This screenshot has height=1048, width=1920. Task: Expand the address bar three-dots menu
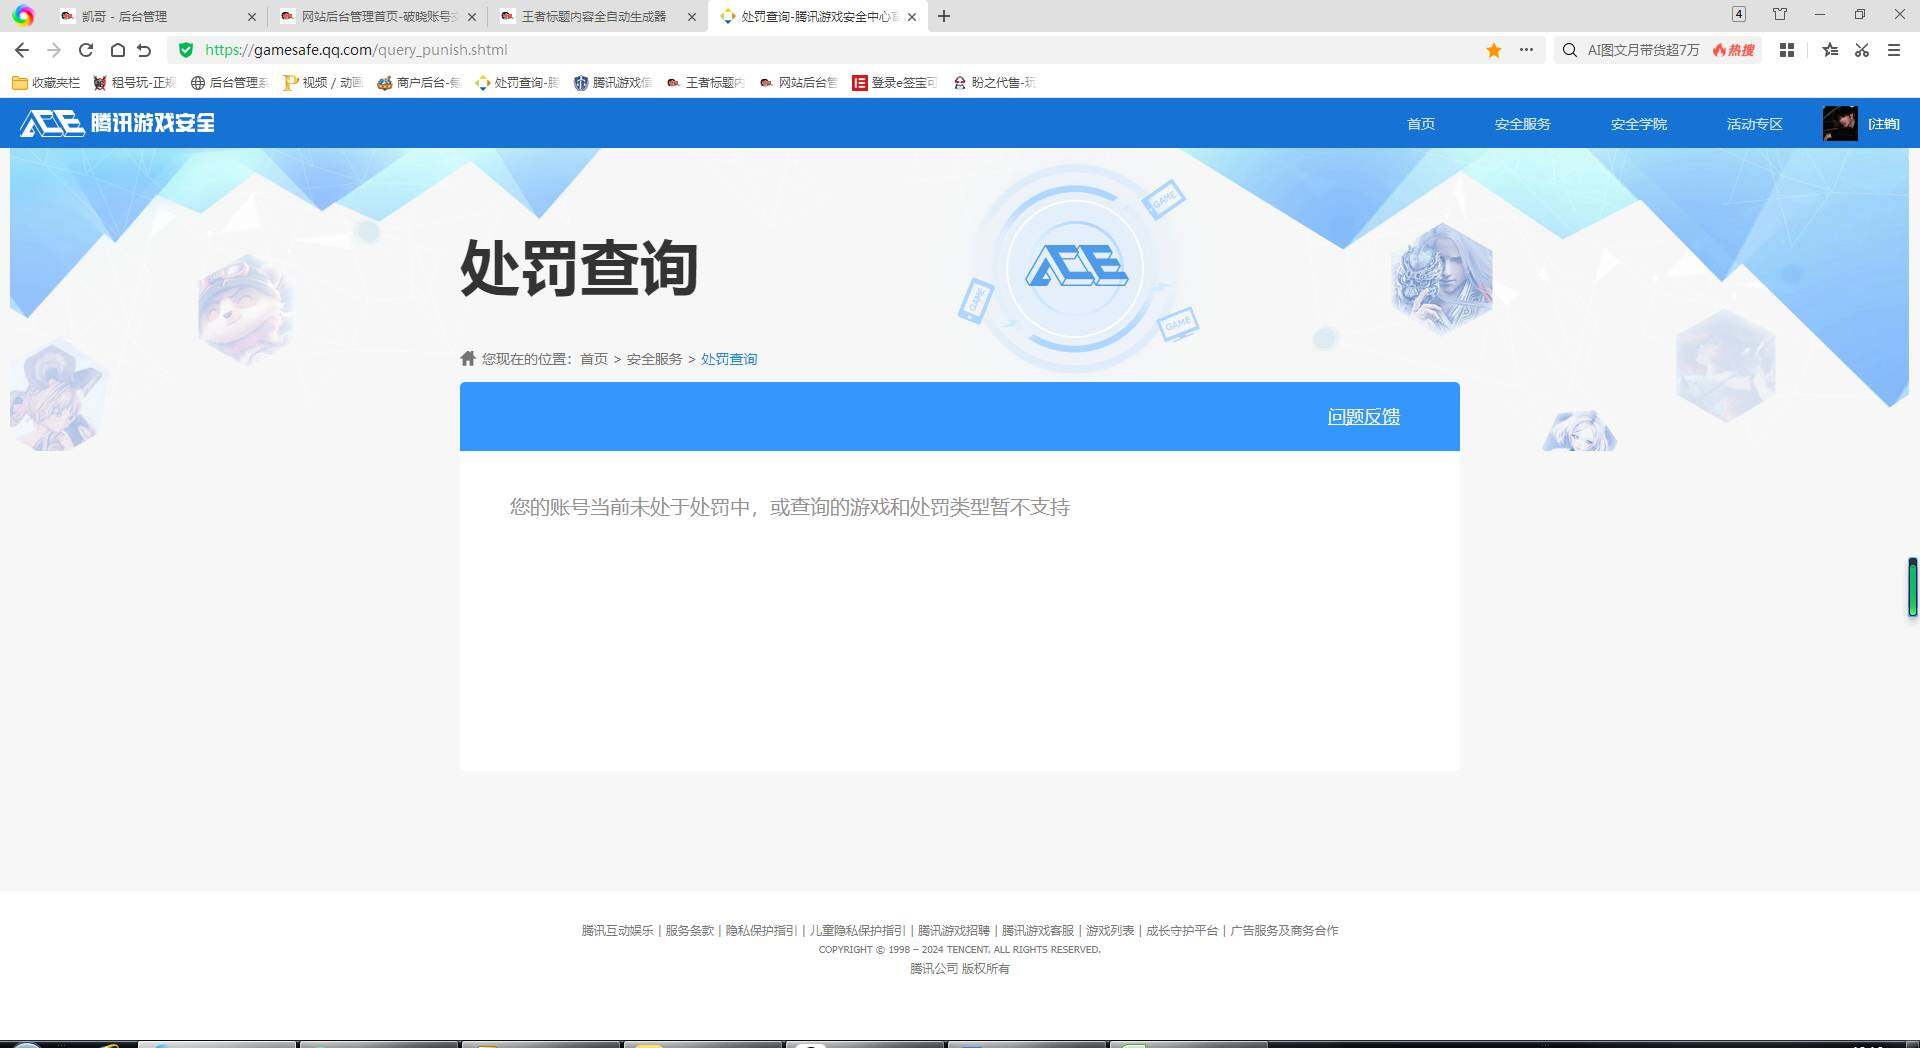(x=1526, y=50)
